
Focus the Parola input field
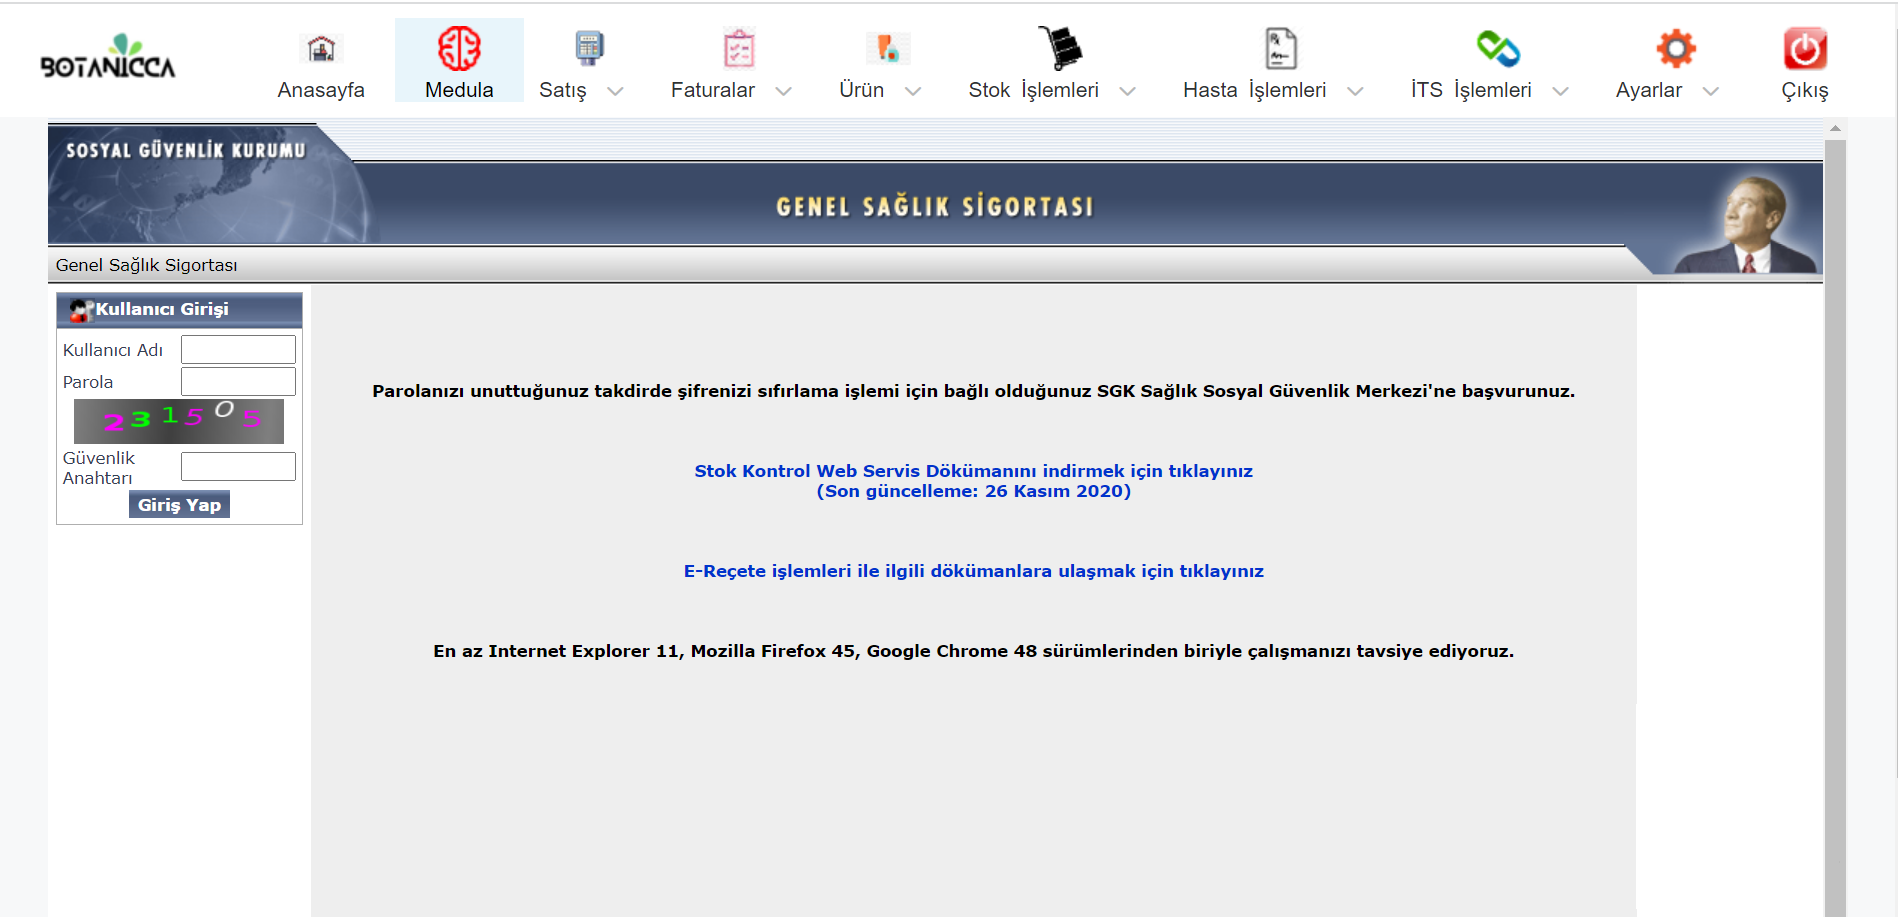[x=238, y=381]
